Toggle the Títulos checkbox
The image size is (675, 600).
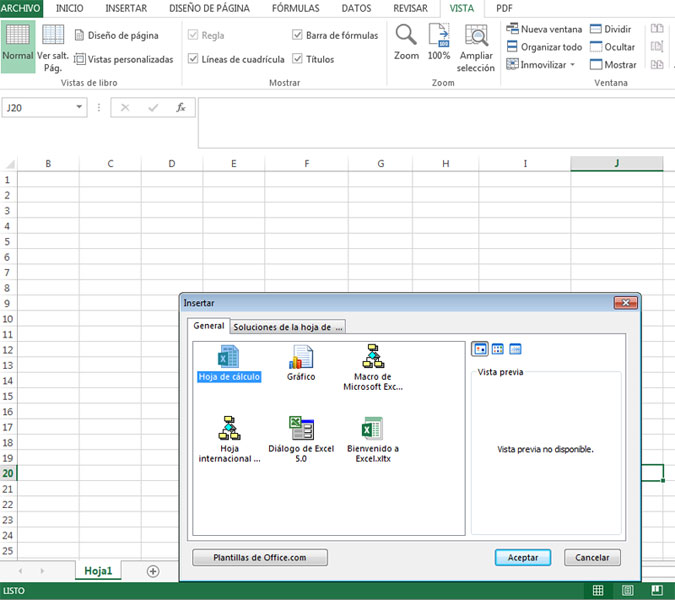297,59
